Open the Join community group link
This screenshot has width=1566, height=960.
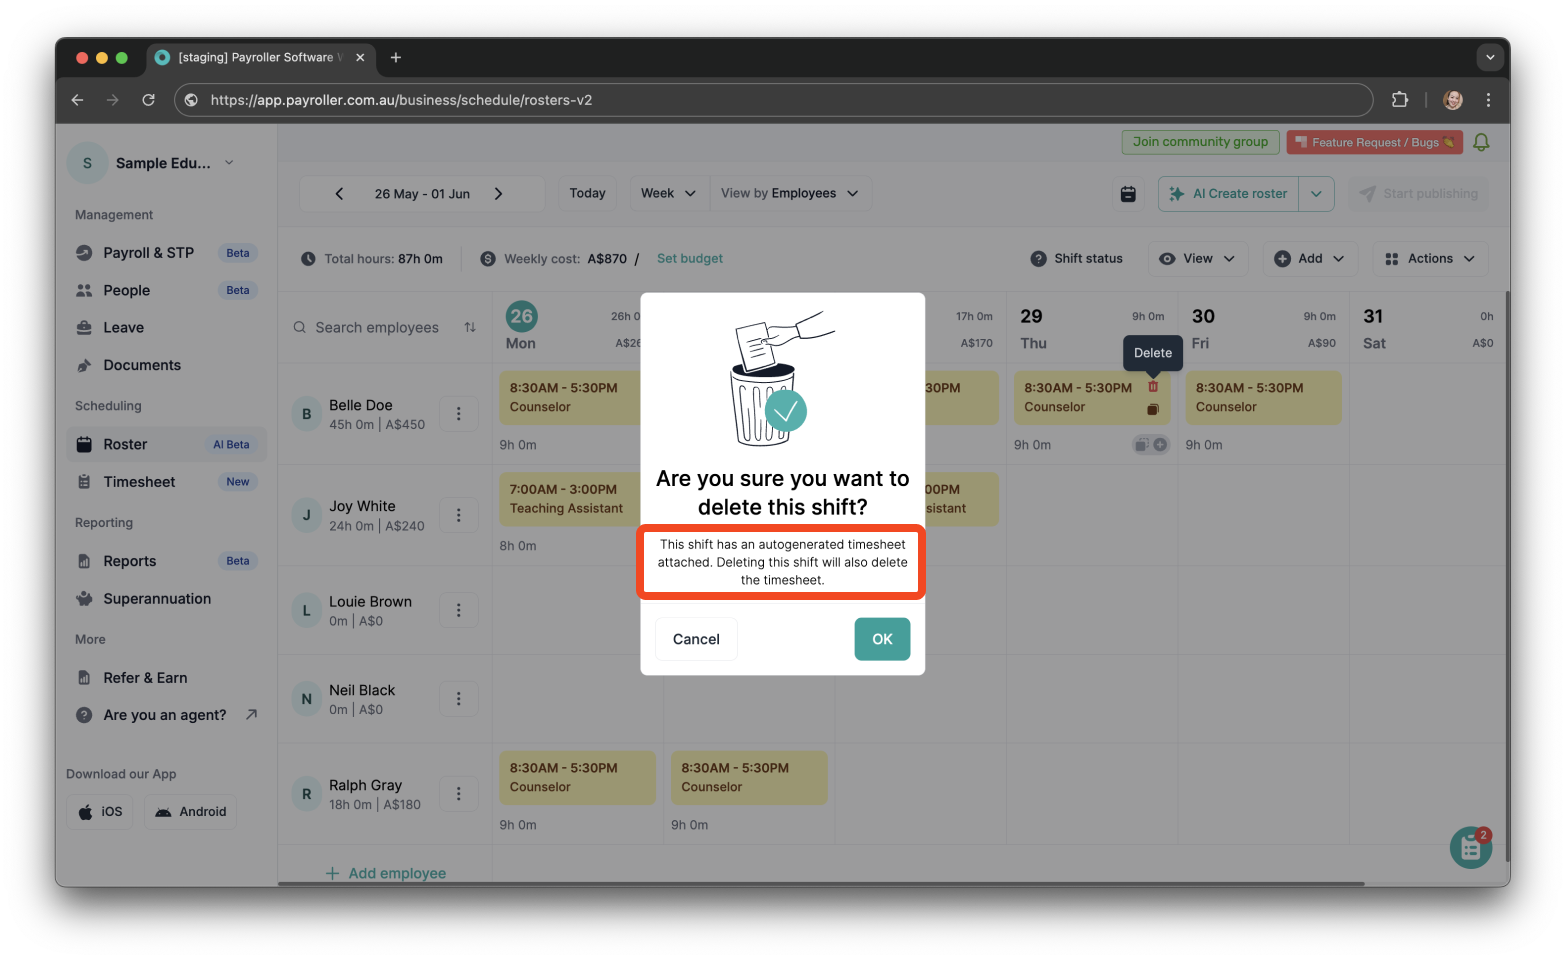coord(1200,141)
